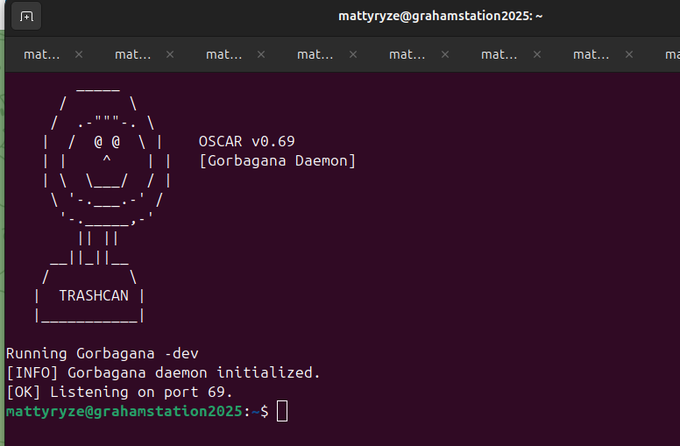680x446 pixels.
Task: Click the terminal cursor block after the prompt
Action: click(x=282, y=411)
